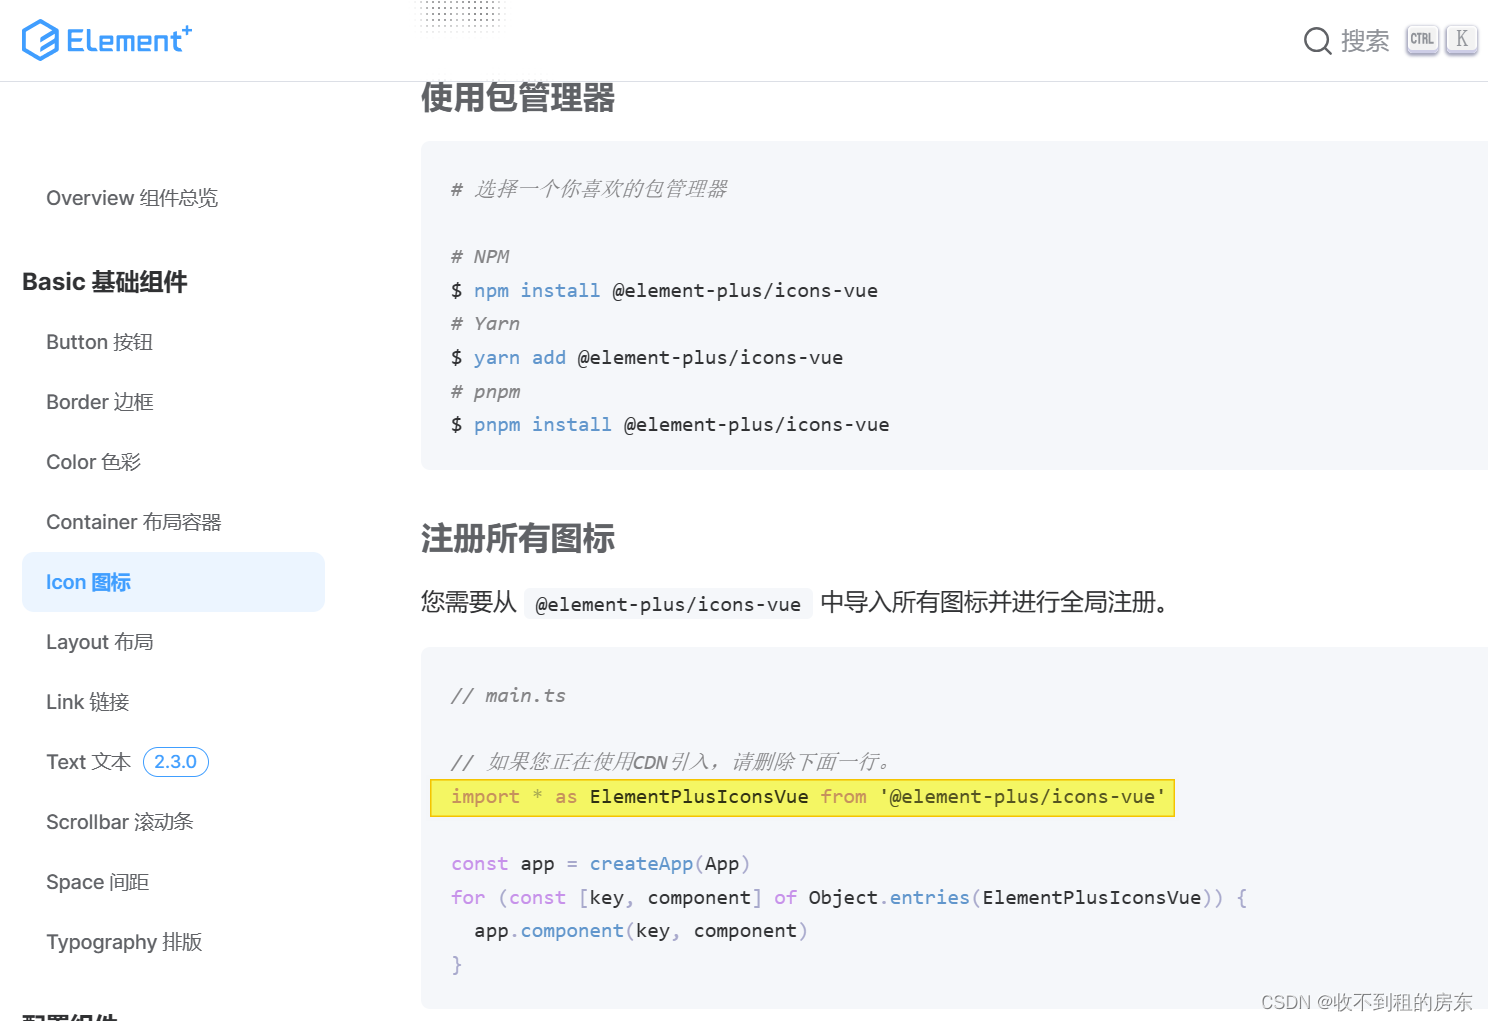The height and width of the screenshot is (1021, 1488).
Task: Click the K key badge
Action: click(x=1462, y=40)
